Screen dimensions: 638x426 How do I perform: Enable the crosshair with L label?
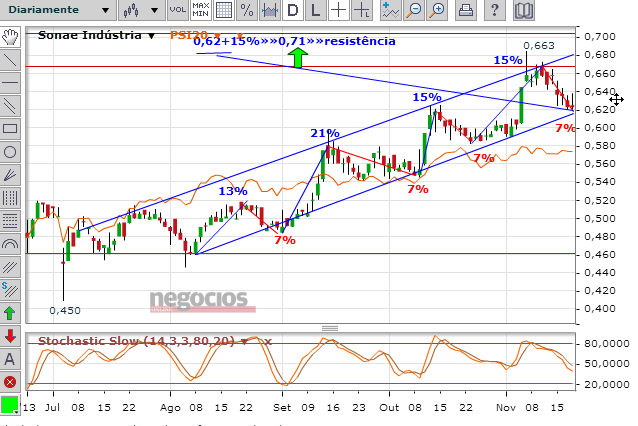[x=361, y=10]
